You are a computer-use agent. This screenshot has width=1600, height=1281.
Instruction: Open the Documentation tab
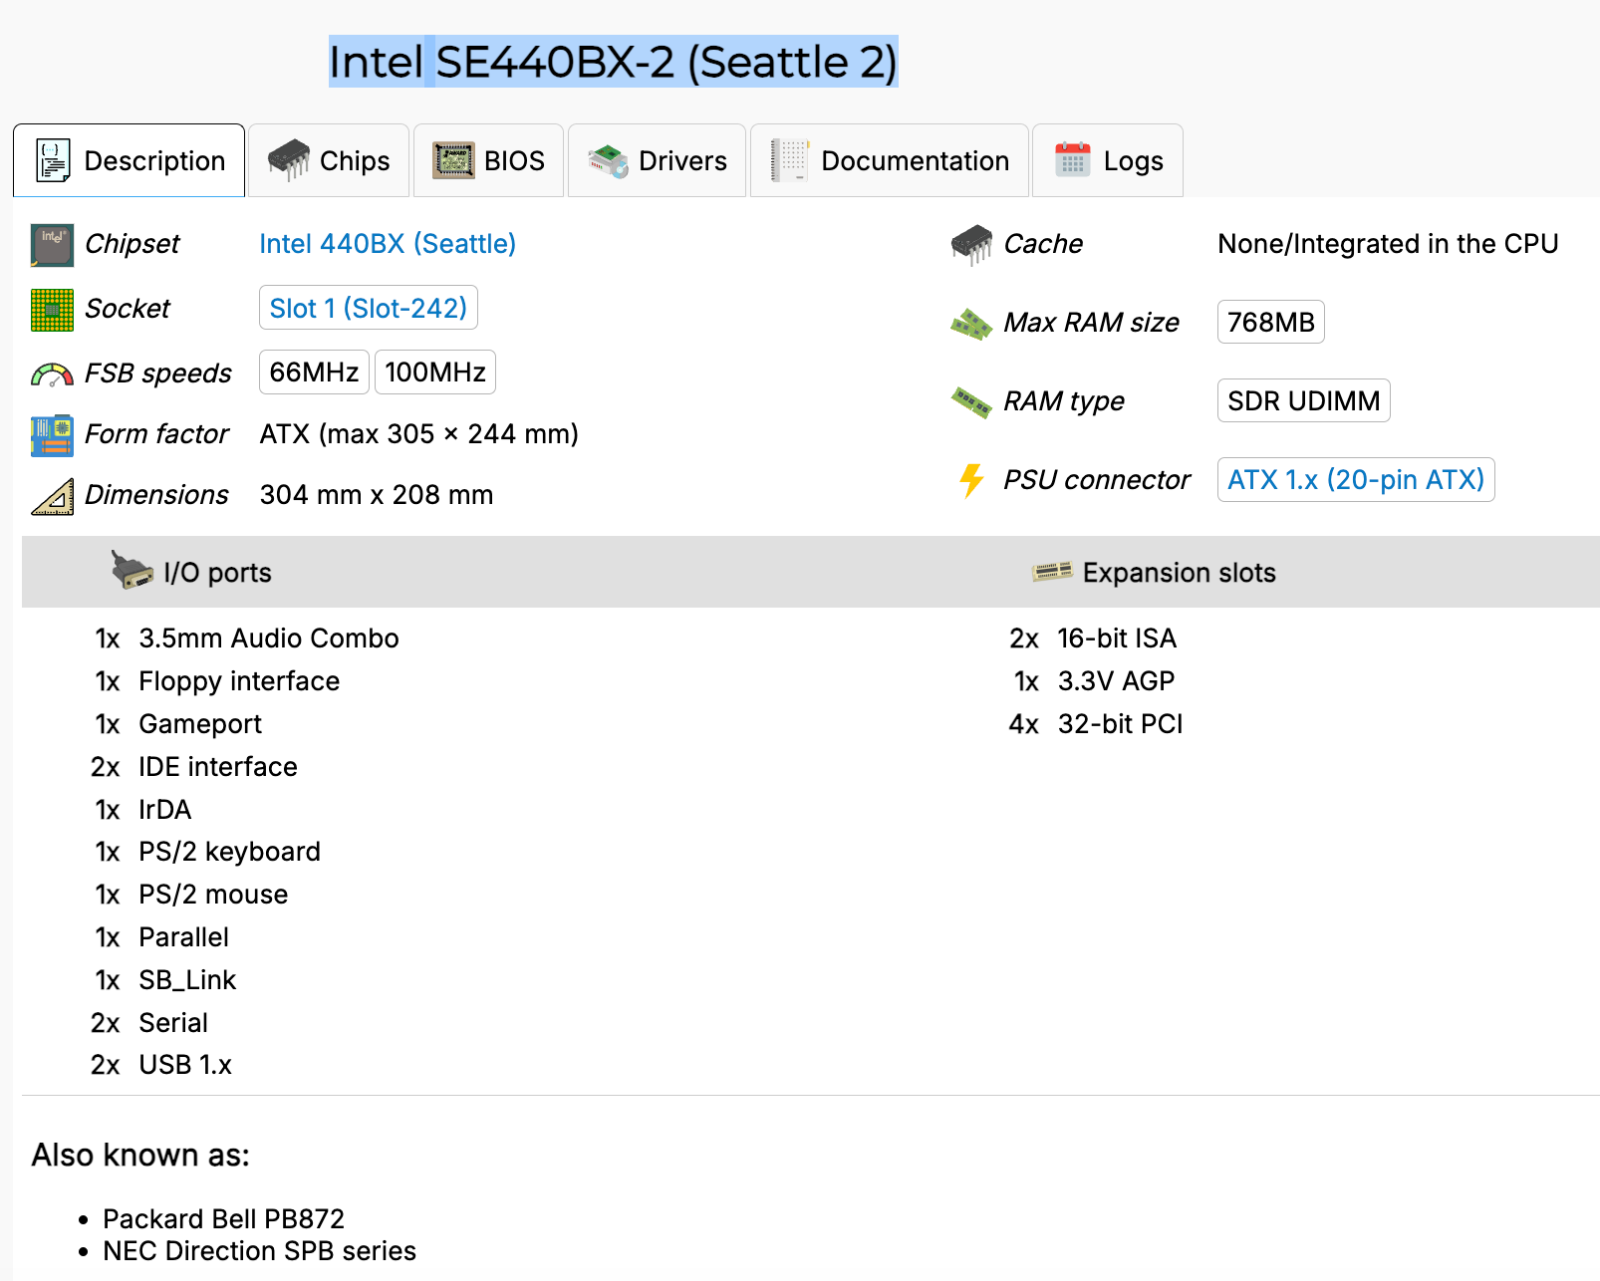click(889, 160)
